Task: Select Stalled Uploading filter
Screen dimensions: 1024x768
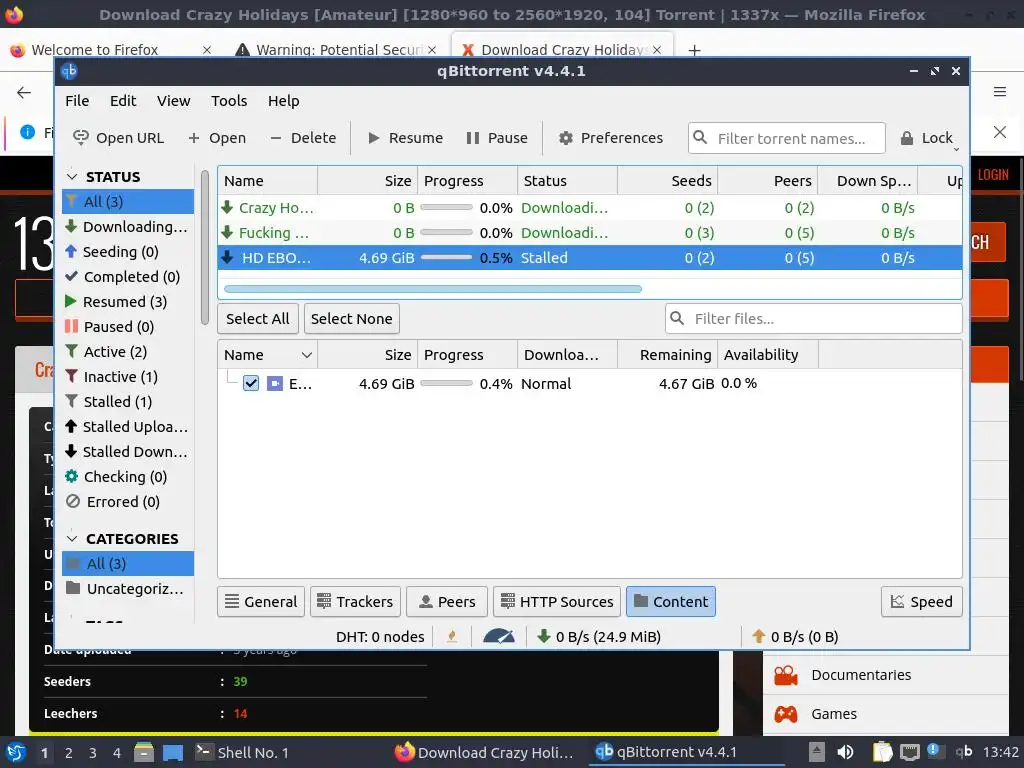Action: (128, 426)
